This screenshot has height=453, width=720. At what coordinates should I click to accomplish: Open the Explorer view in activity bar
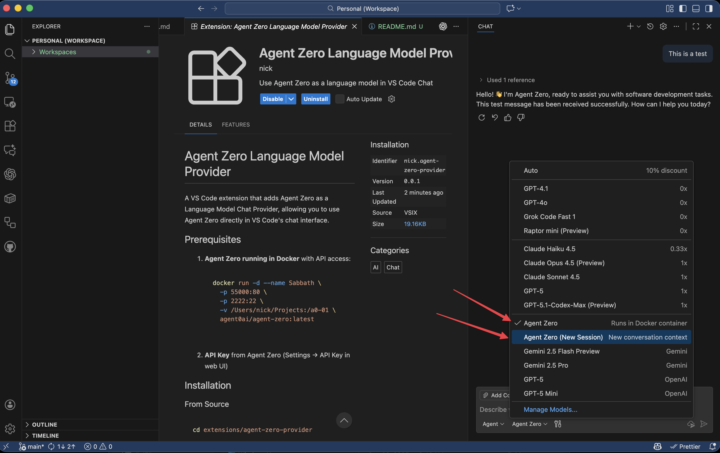[10, 29]
